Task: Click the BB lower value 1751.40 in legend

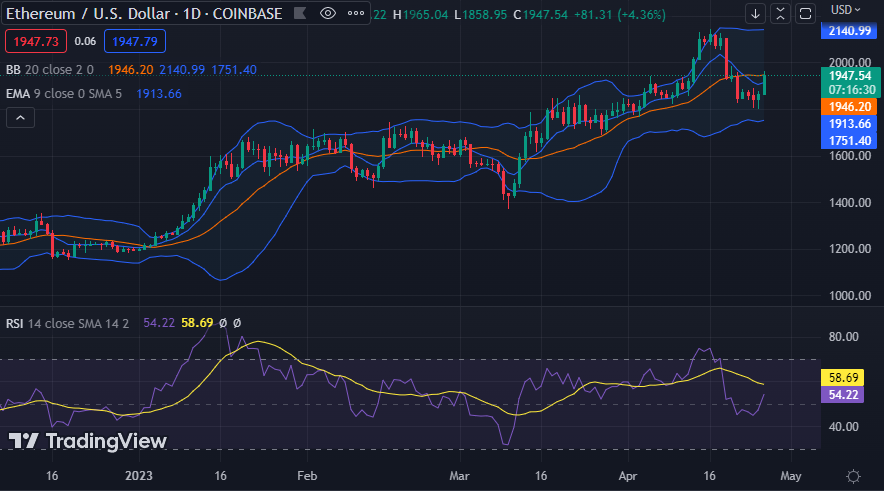Action: pos(234,70)
